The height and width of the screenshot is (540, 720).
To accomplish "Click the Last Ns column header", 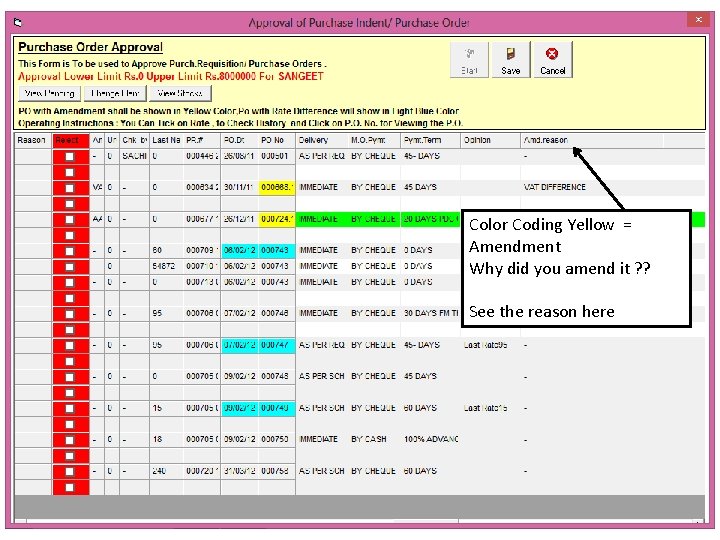I will coord(166,140).
